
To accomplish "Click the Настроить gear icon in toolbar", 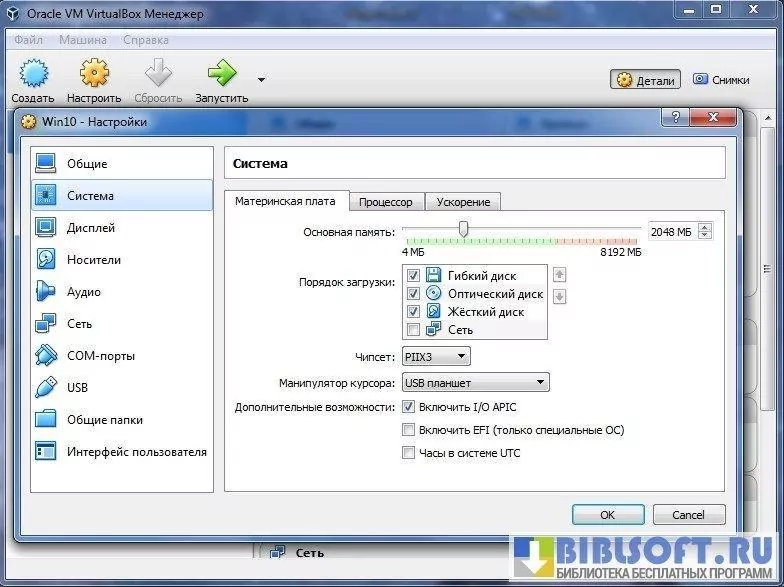I will tap(94, 73).
